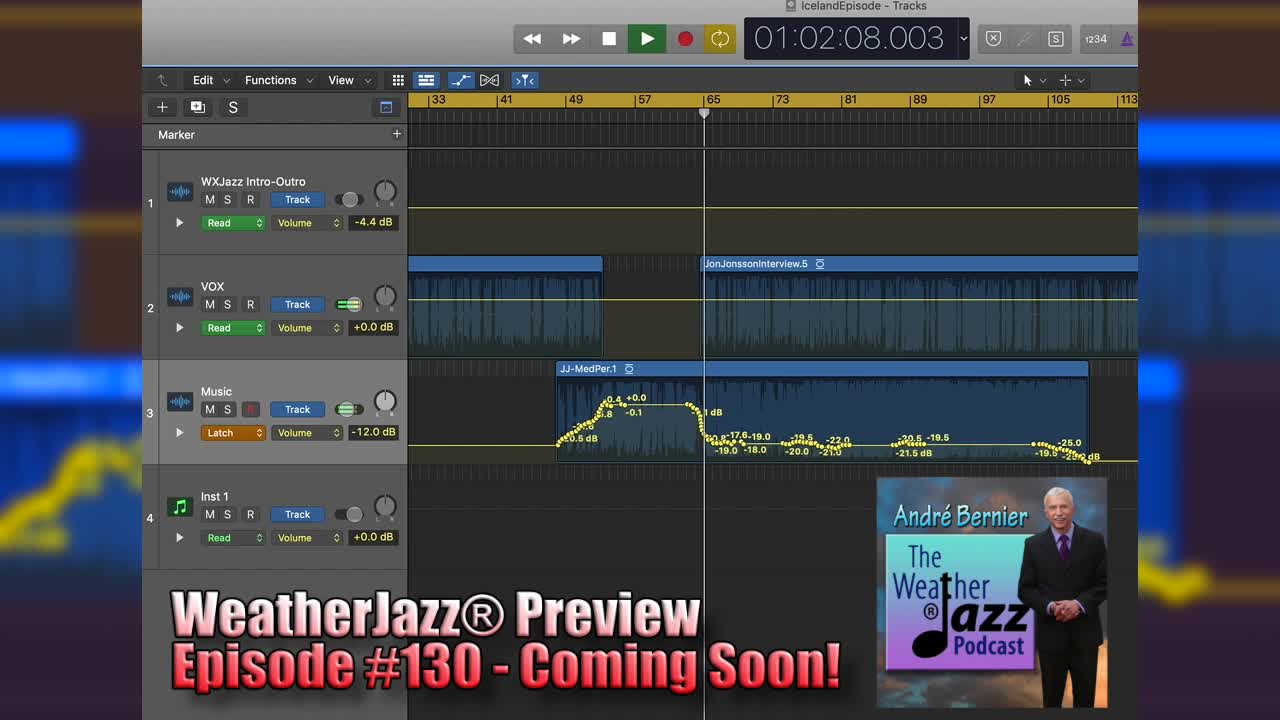Stop playback with the Stop button
Image resolution: width=1280 pixels, height=720 pixels.
609,39
